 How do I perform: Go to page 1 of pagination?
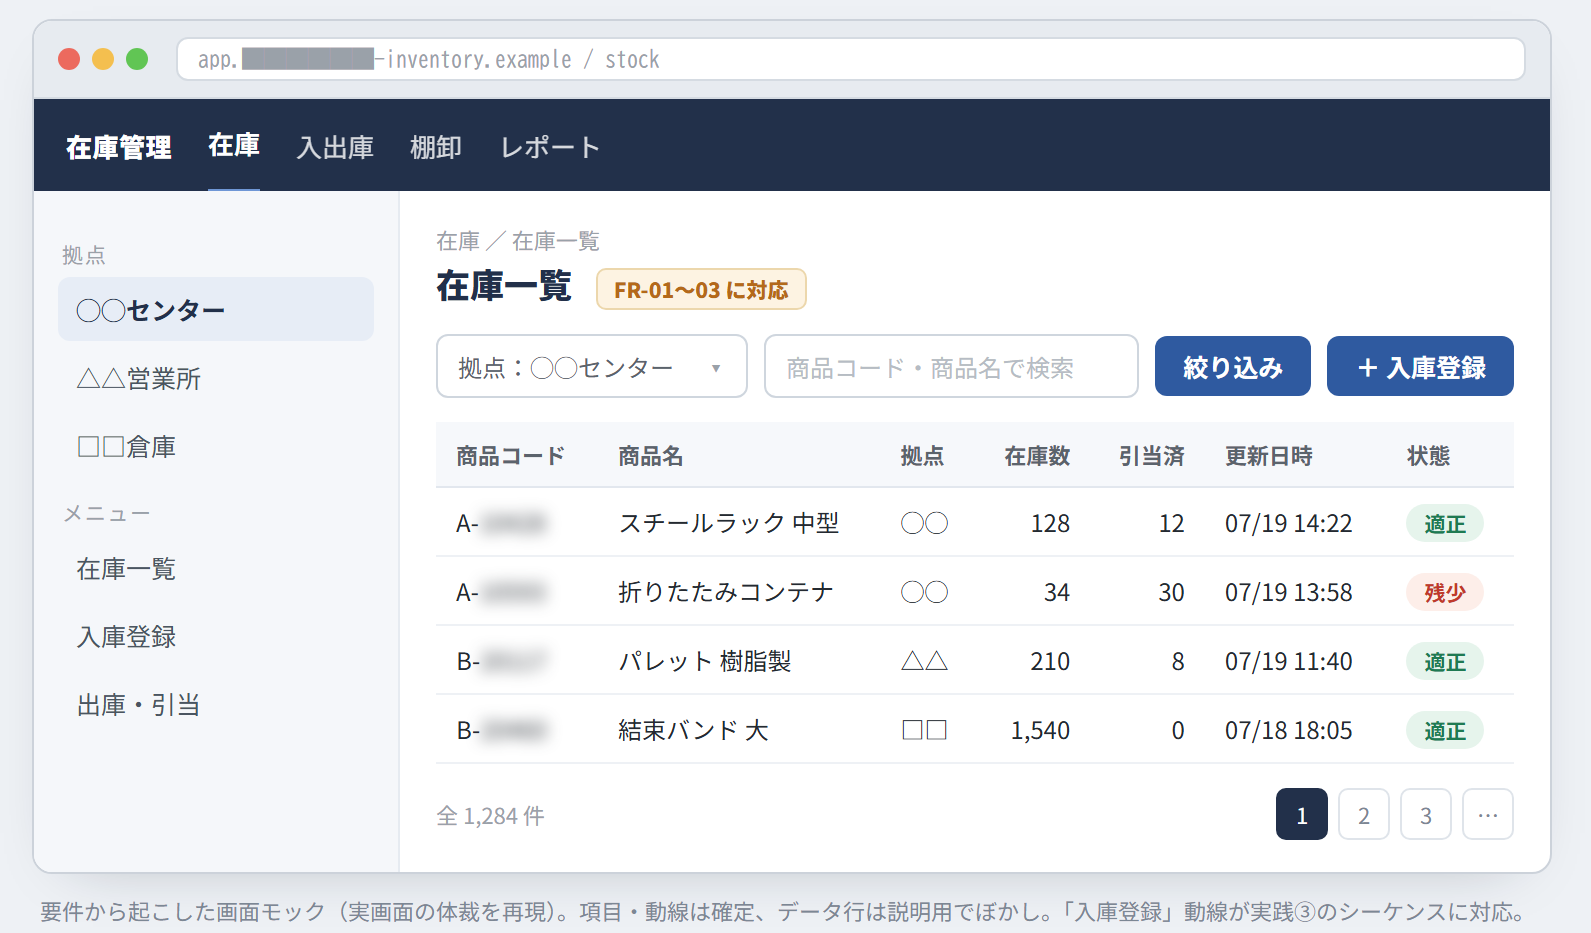tap(1302, 814)
